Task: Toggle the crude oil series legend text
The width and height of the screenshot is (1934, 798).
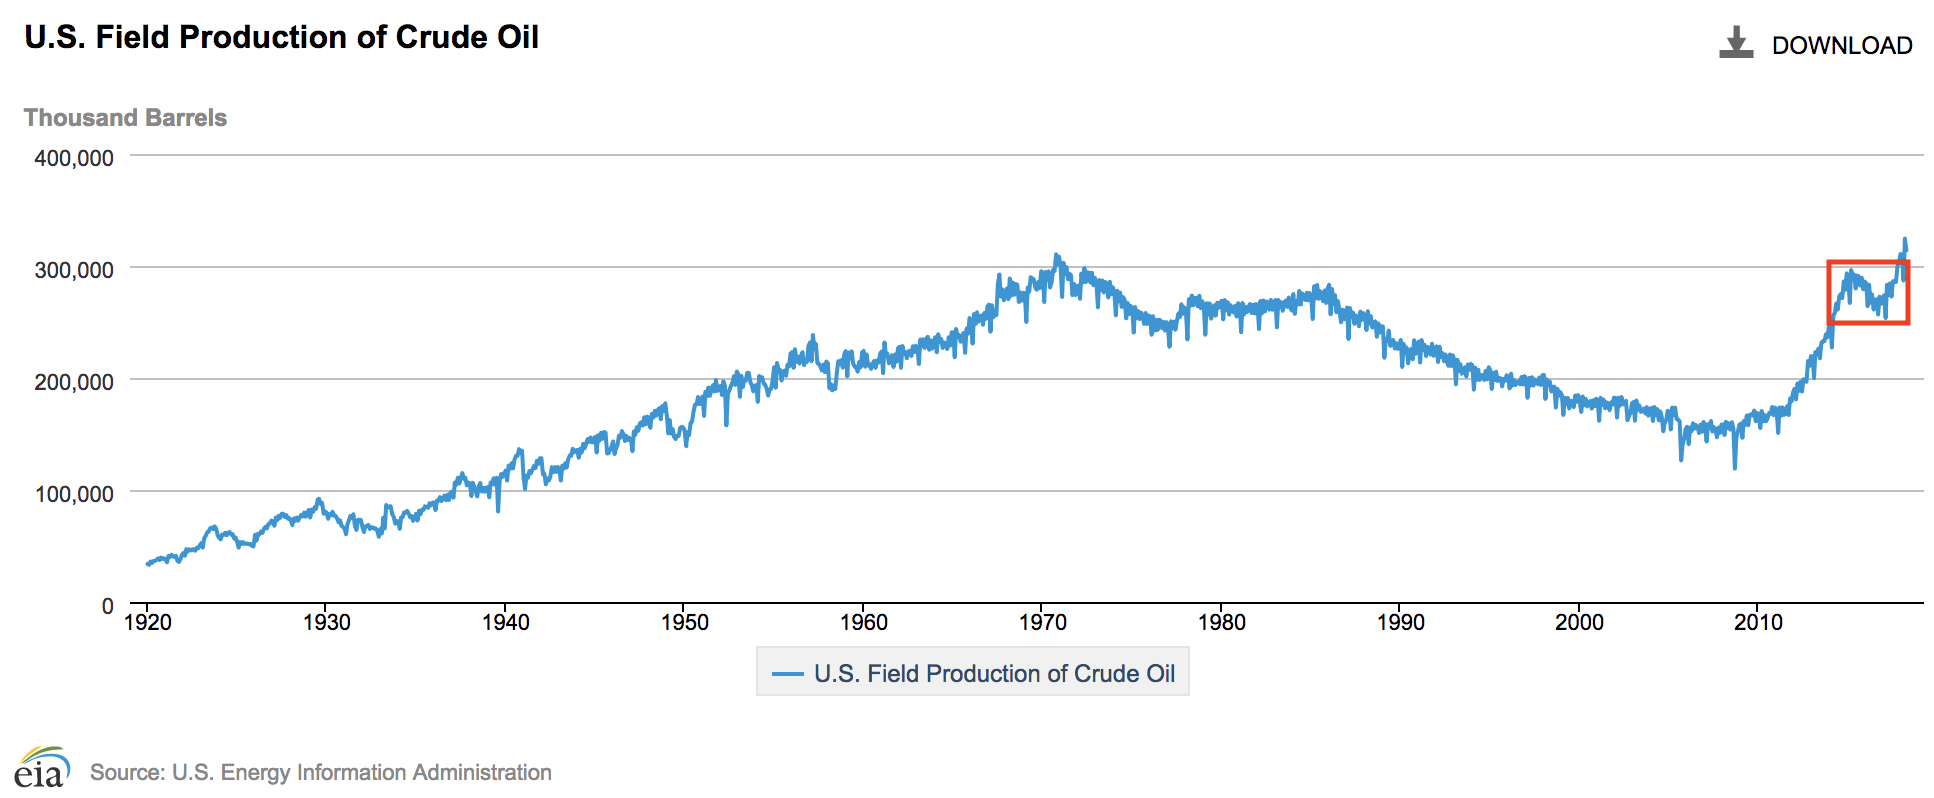Action: coord(994,673)
